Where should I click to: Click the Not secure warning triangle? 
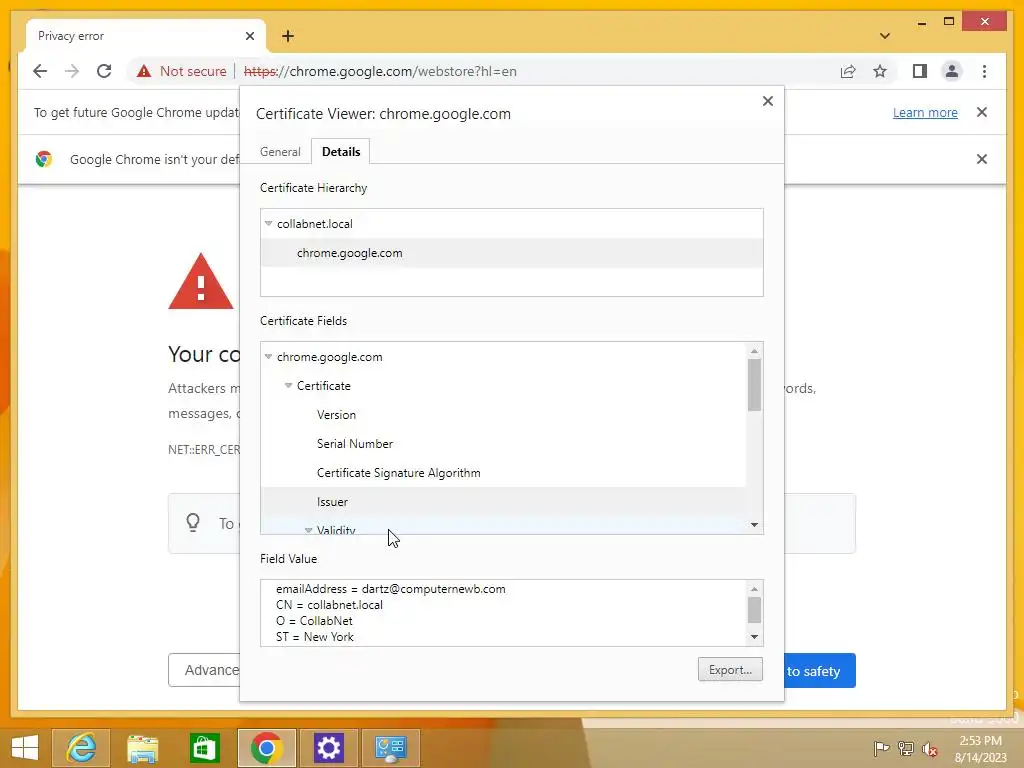(144, 71)
